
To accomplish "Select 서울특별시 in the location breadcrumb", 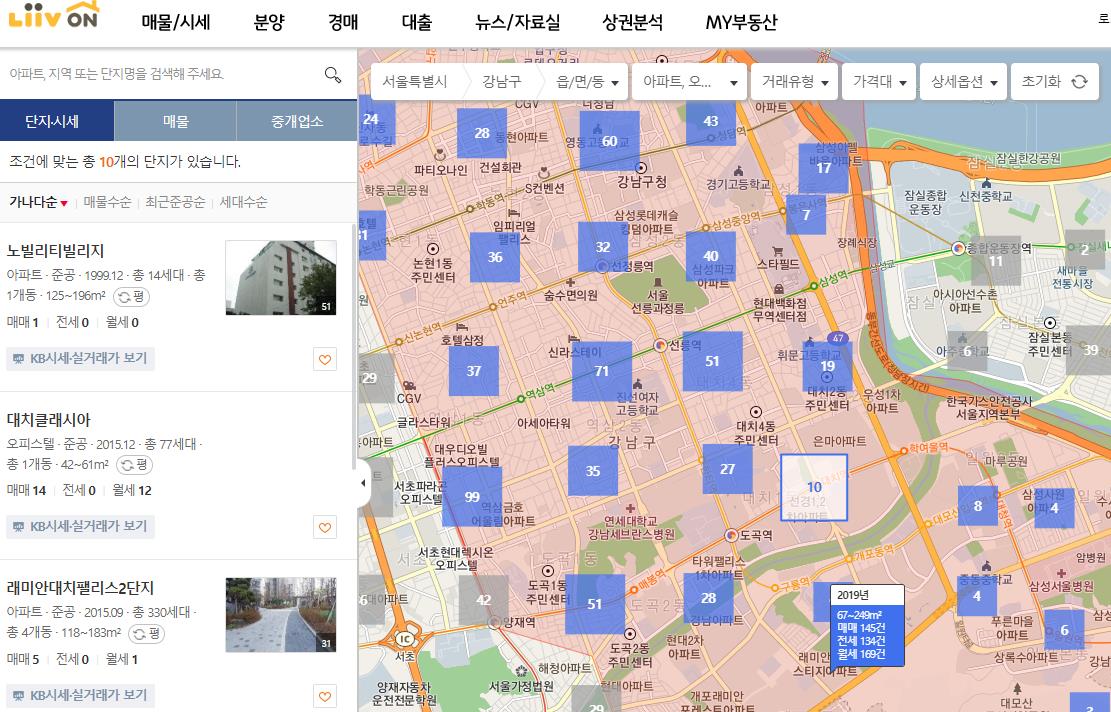I will pos(415,81).
